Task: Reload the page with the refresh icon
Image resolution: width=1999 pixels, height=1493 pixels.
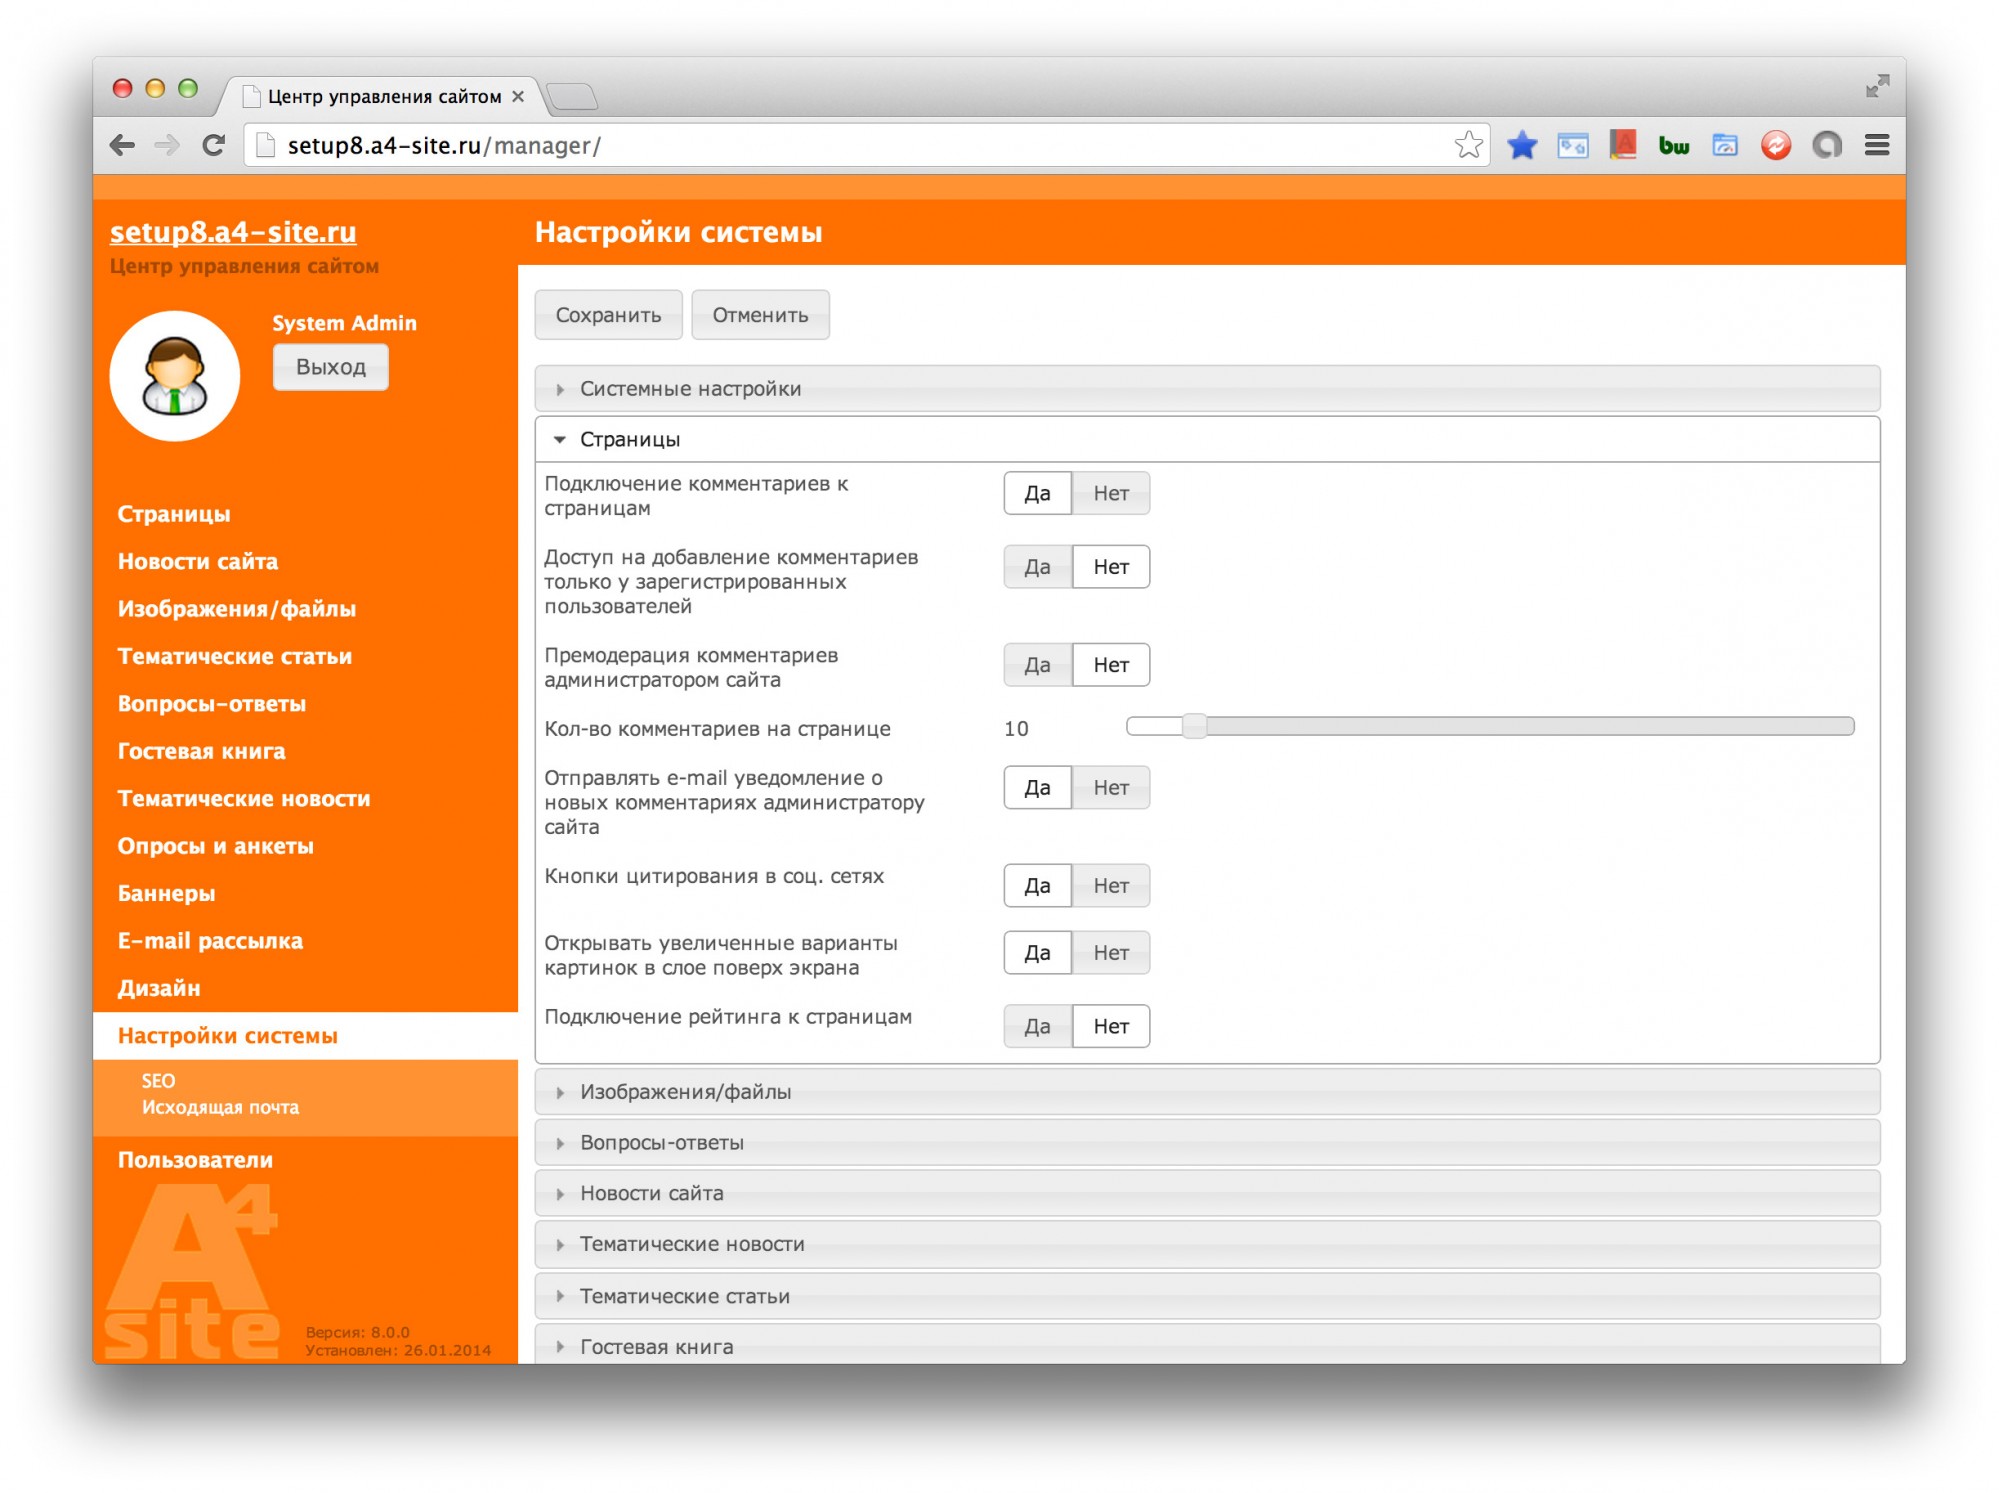Action: [x=213, y=145]
